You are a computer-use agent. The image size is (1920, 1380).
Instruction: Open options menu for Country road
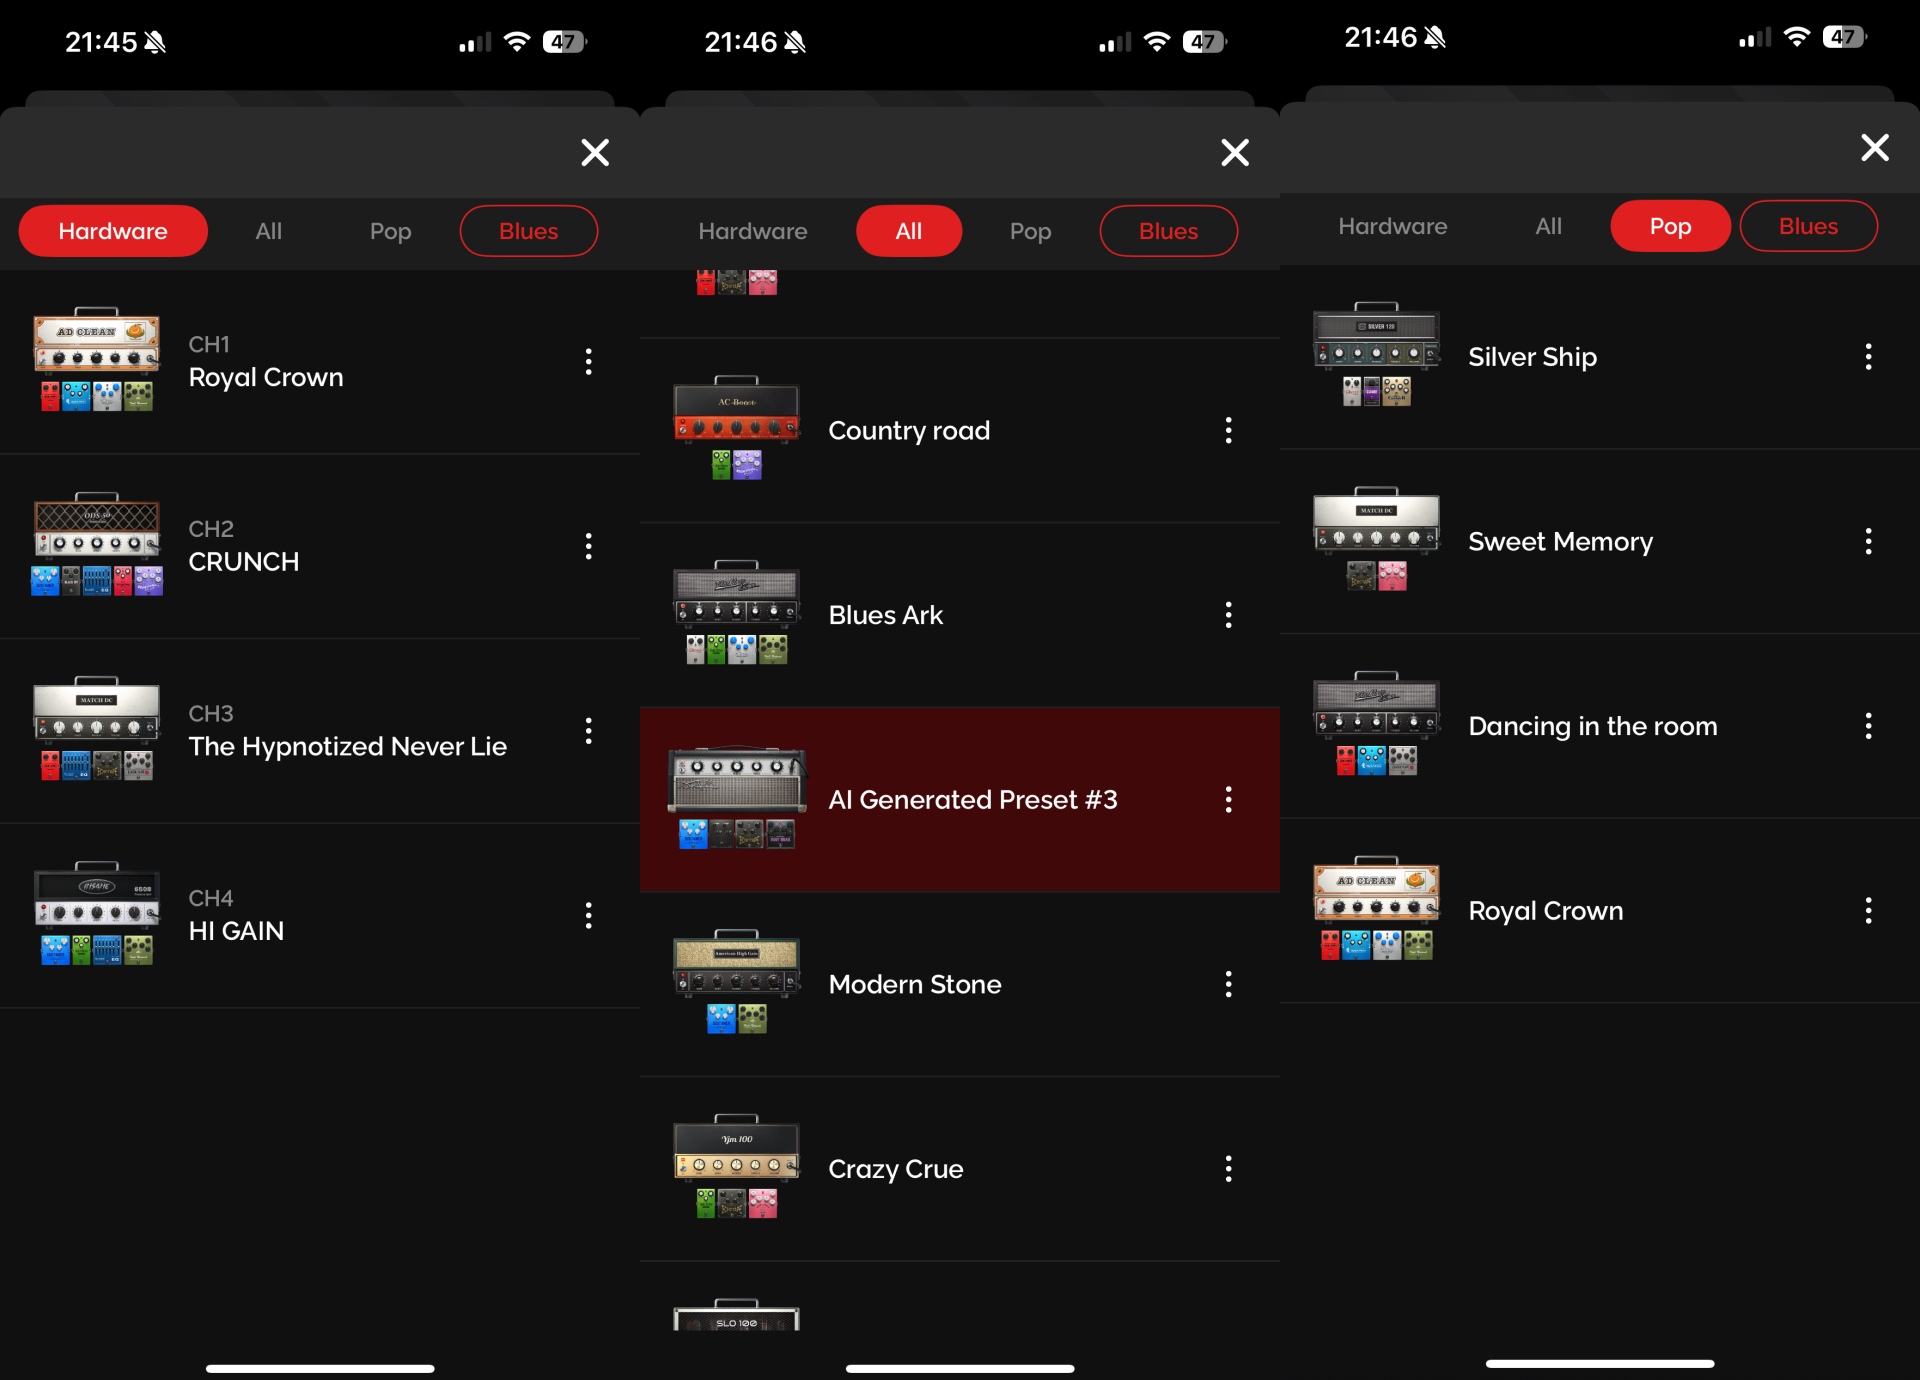1229,430
